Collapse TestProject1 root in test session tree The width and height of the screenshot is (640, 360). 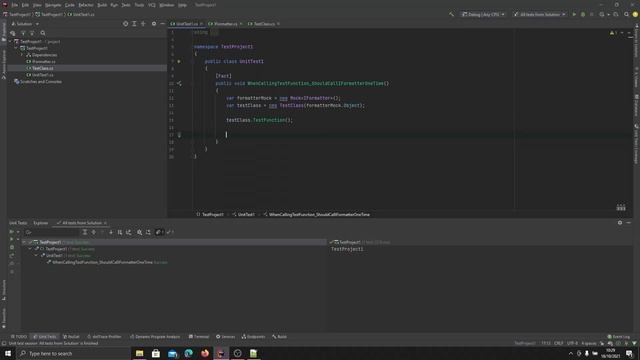[x=24, y=242]
